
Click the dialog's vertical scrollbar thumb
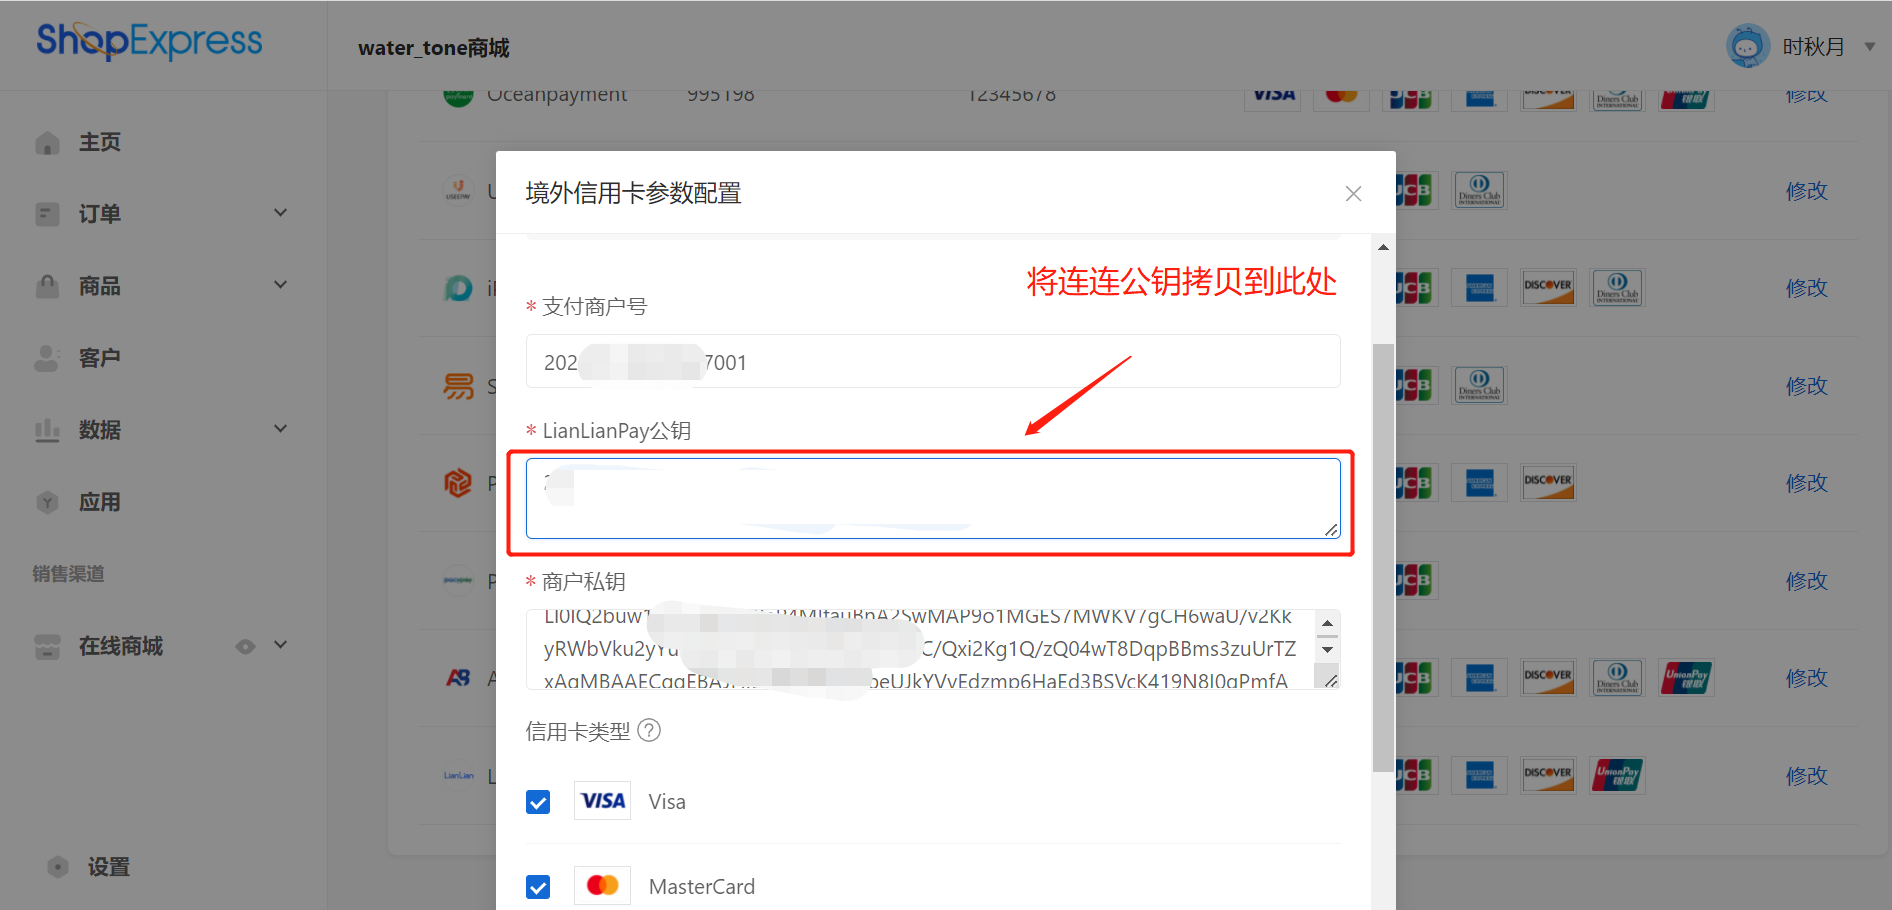pyautogui.click(x=1383, y=558)
